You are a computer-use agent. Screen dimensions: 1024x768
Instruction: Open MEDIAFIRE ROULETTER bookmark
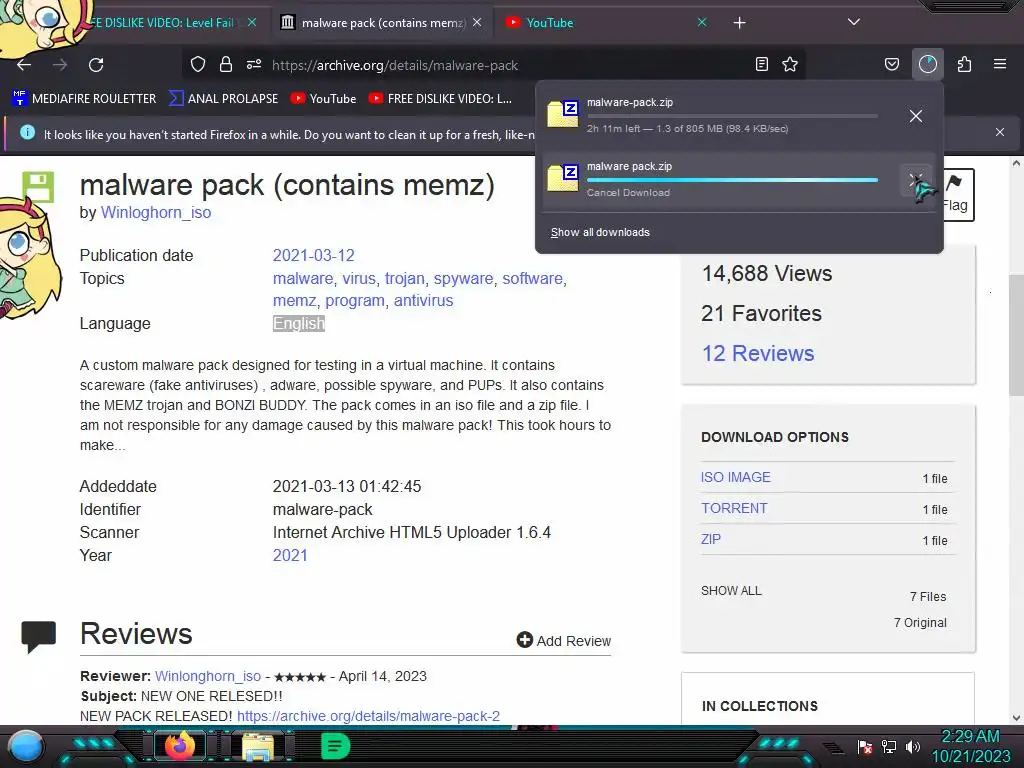pos(84,99)
